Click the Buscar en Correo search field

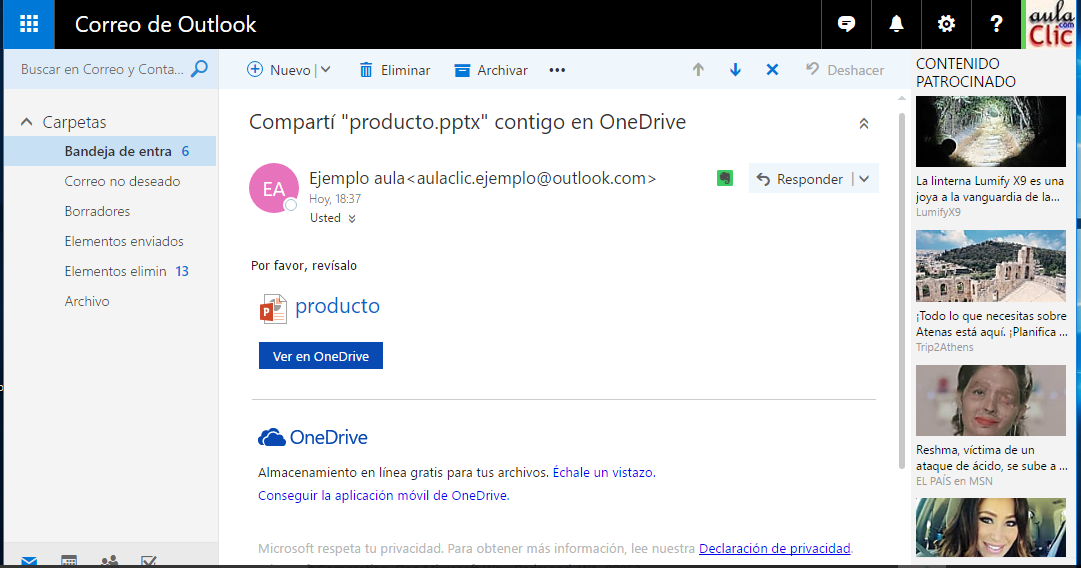[x=102, y=70]
